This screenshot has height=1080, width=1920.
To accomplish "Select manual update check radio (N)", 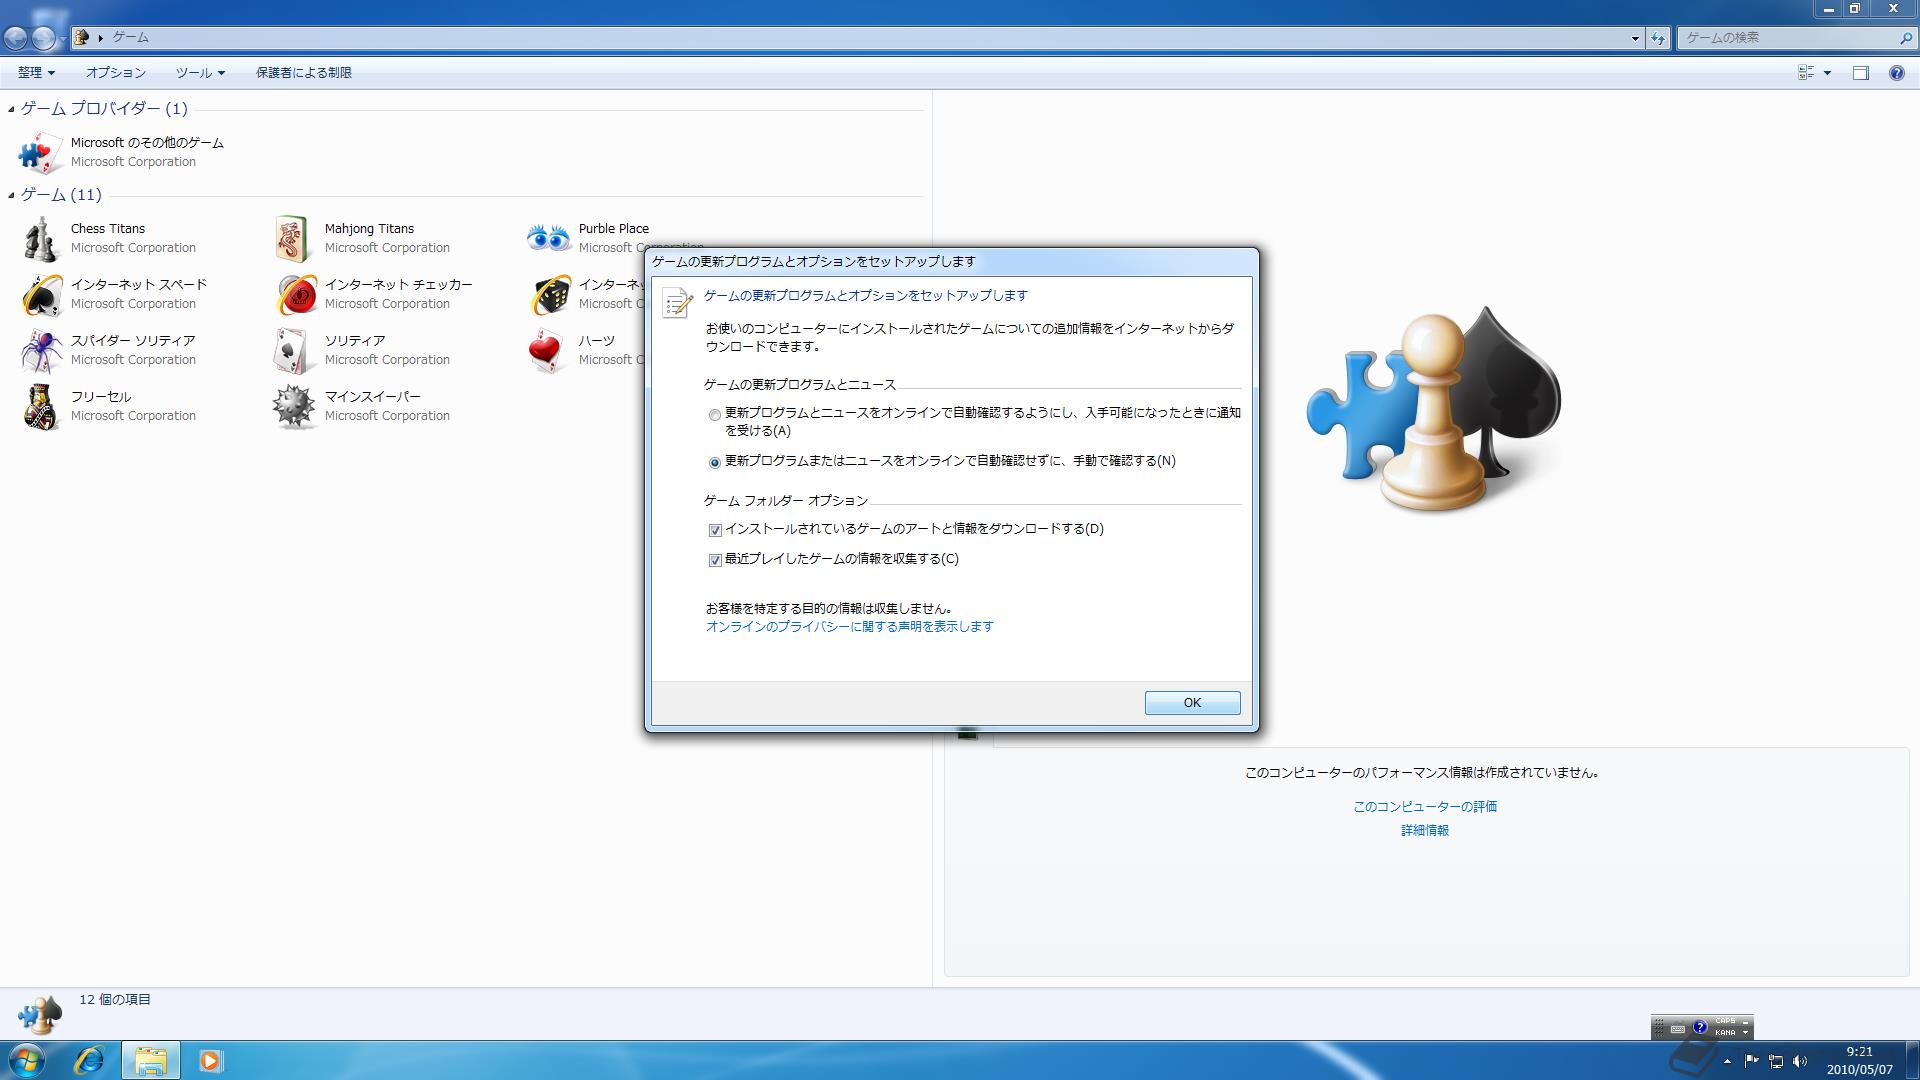I will [714, 462].
